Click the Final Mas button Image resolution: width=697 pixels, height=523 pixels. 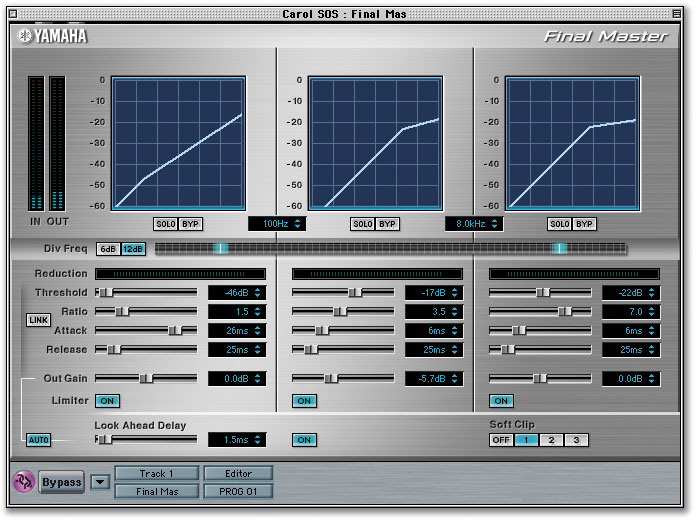156,491
